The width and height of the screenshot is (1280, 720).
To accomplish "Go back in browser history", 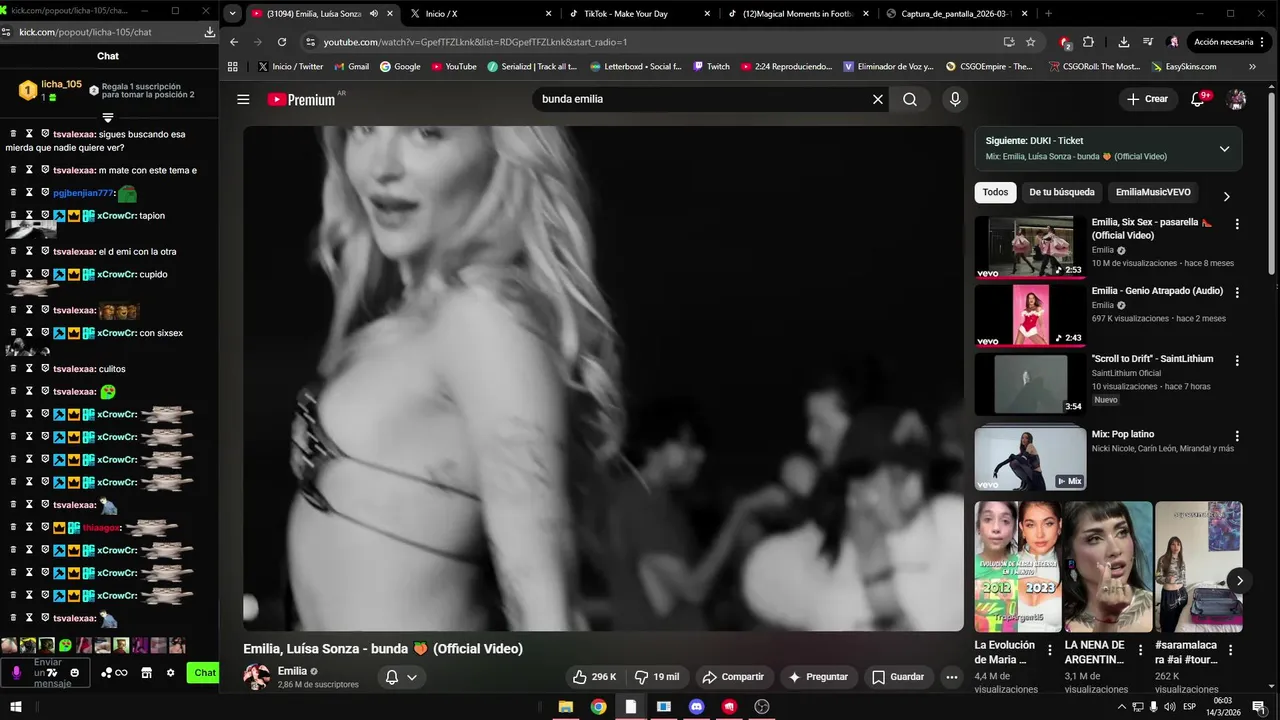I will [234, 42].
